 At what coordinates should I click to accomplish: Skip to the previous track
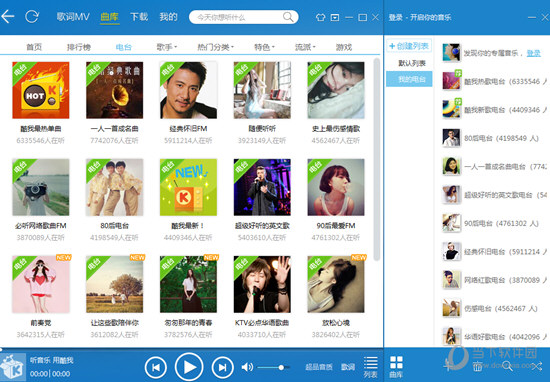(x=155, y=367)
